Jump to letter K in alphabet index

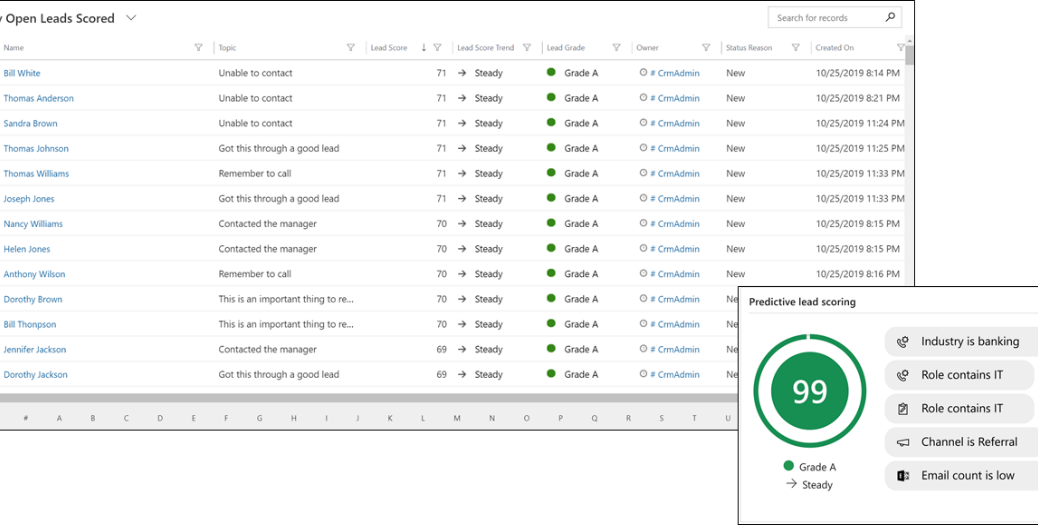click(x=390, y=418)
